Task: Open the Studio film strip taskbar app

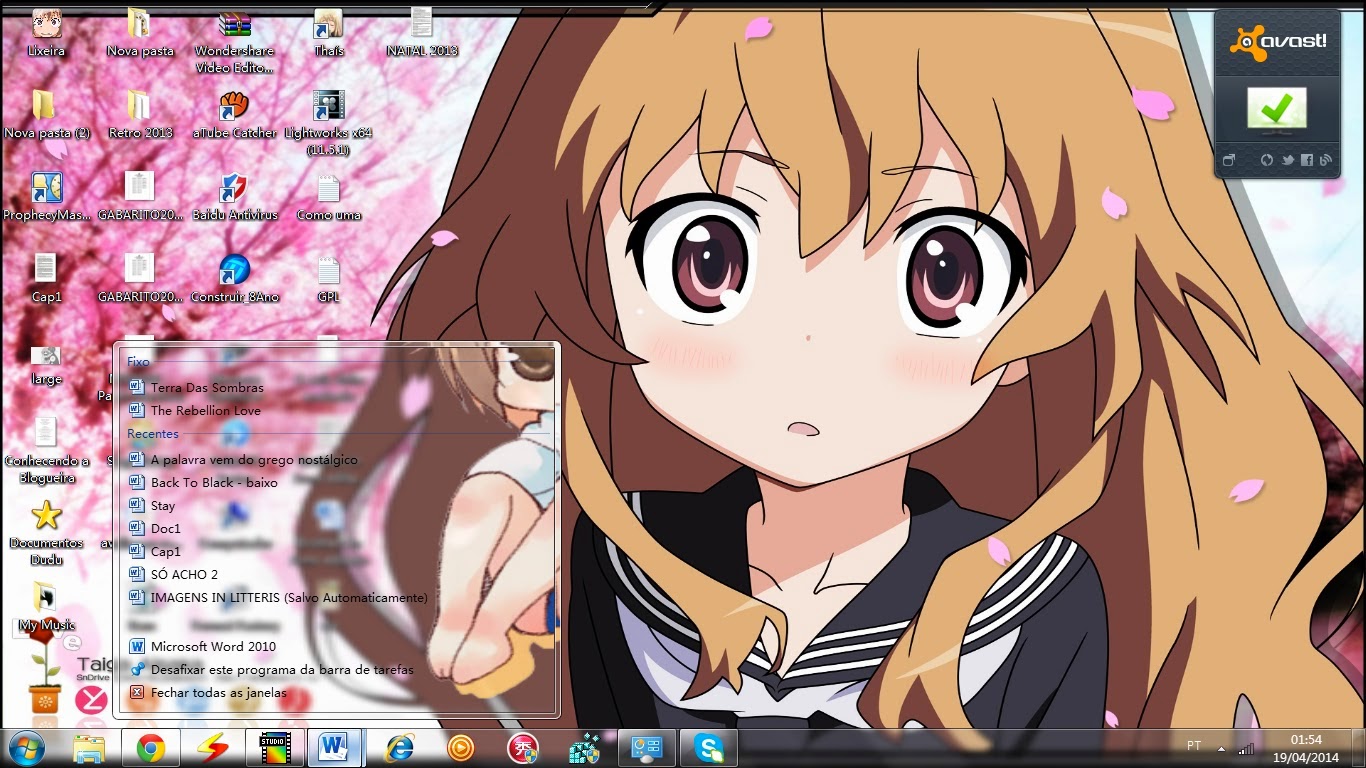Action: click(274, 748)
